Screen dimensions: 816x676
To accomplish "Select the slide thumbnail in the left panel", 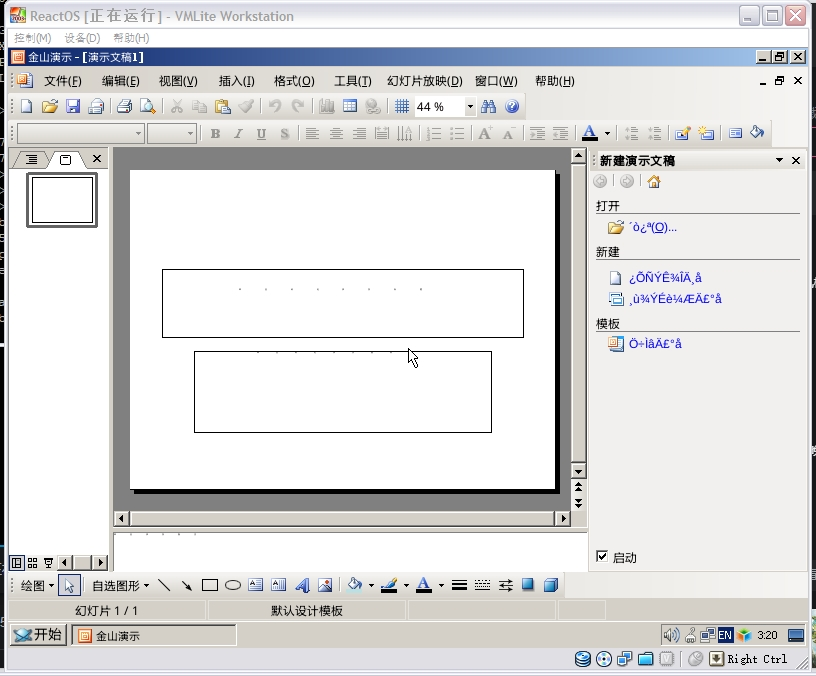I will point(62,200).
